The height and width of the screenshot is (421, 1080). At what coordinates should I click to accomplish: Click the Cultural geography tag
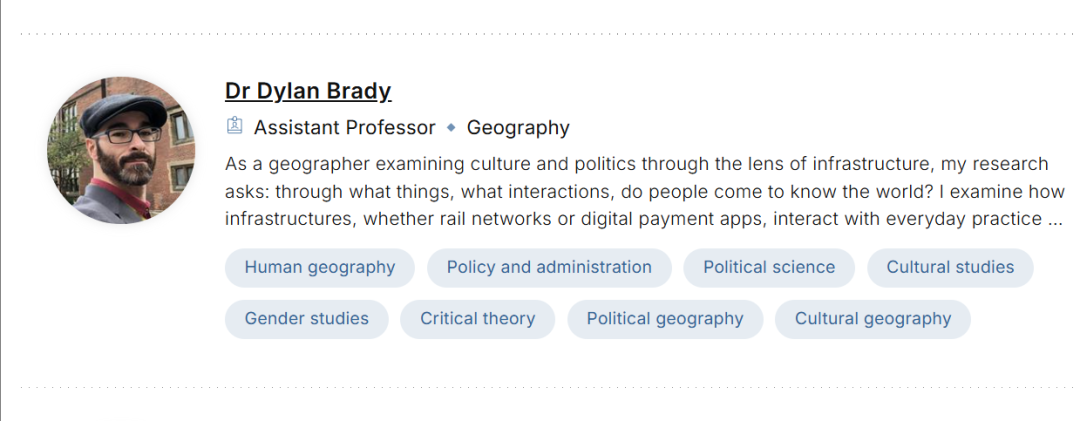tap(872, 319)
